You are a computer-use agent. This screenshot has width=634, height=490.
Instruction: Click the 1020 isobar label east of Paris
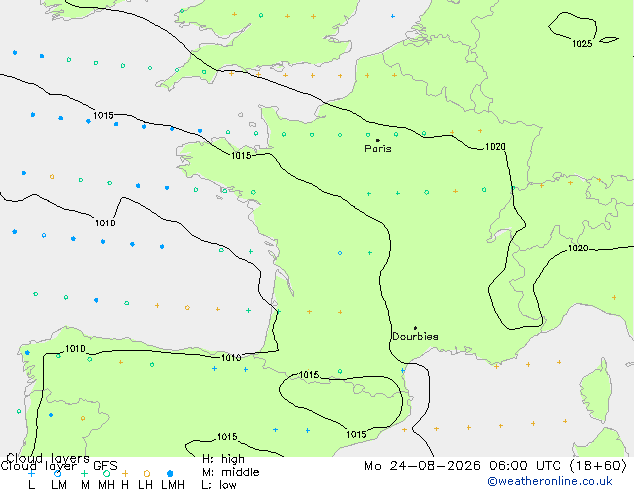(495, 147)
